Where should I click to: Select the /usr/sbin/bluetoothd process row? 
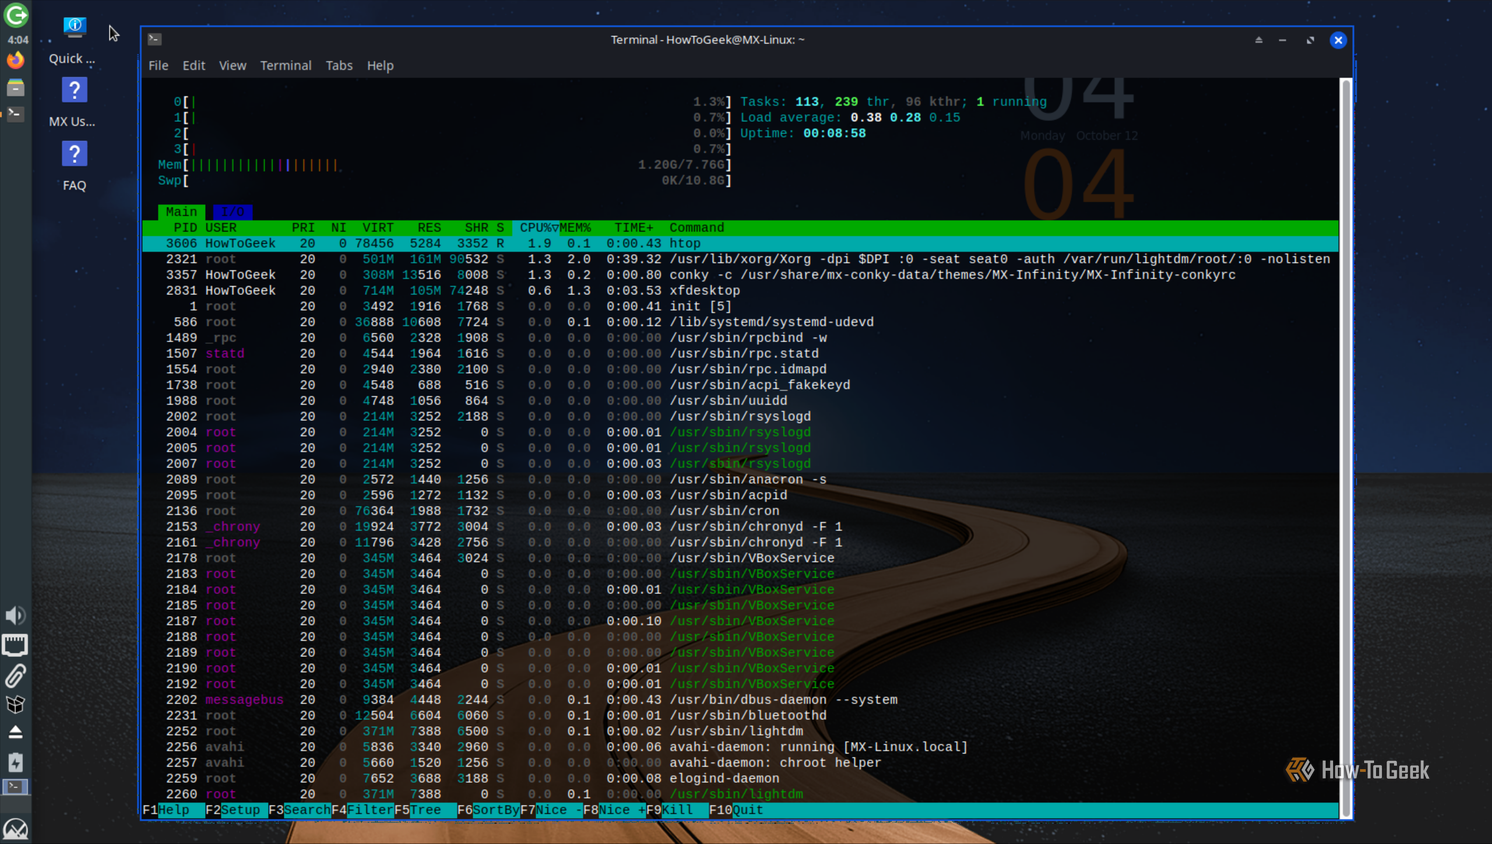pyautogui.click(x=740, y=716)
